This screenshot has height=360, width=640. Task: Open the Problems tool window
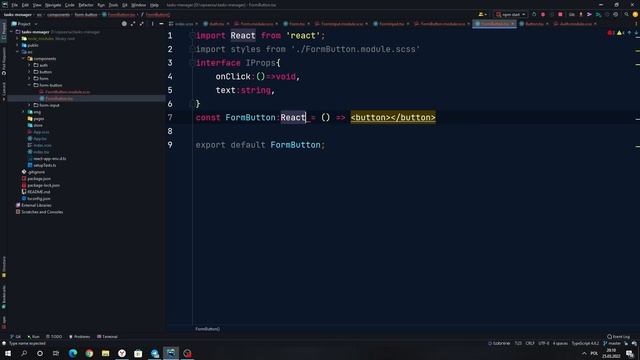[79, 337]
